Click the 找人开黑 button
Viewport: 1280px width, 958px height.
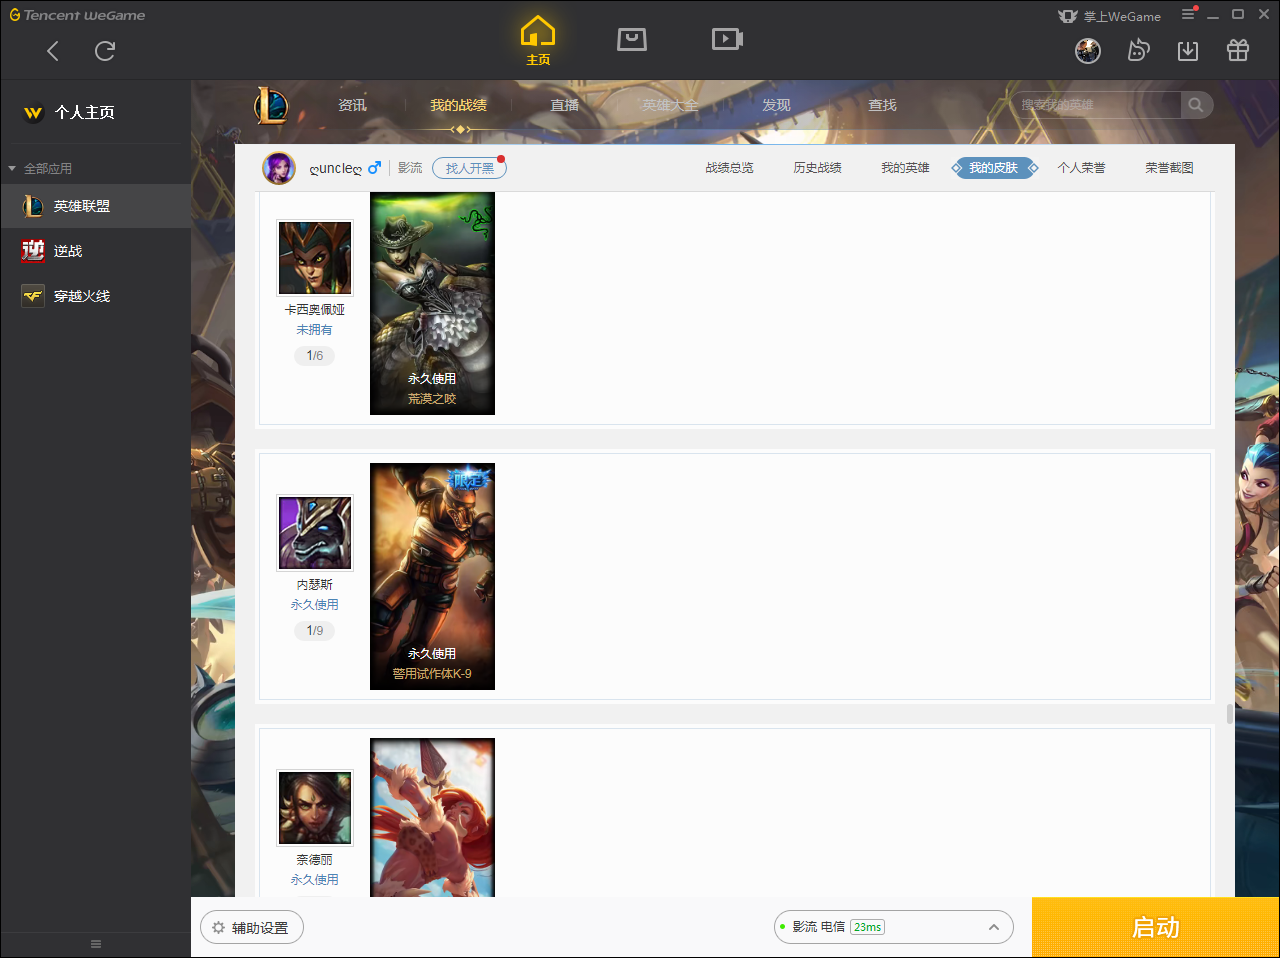469,168
